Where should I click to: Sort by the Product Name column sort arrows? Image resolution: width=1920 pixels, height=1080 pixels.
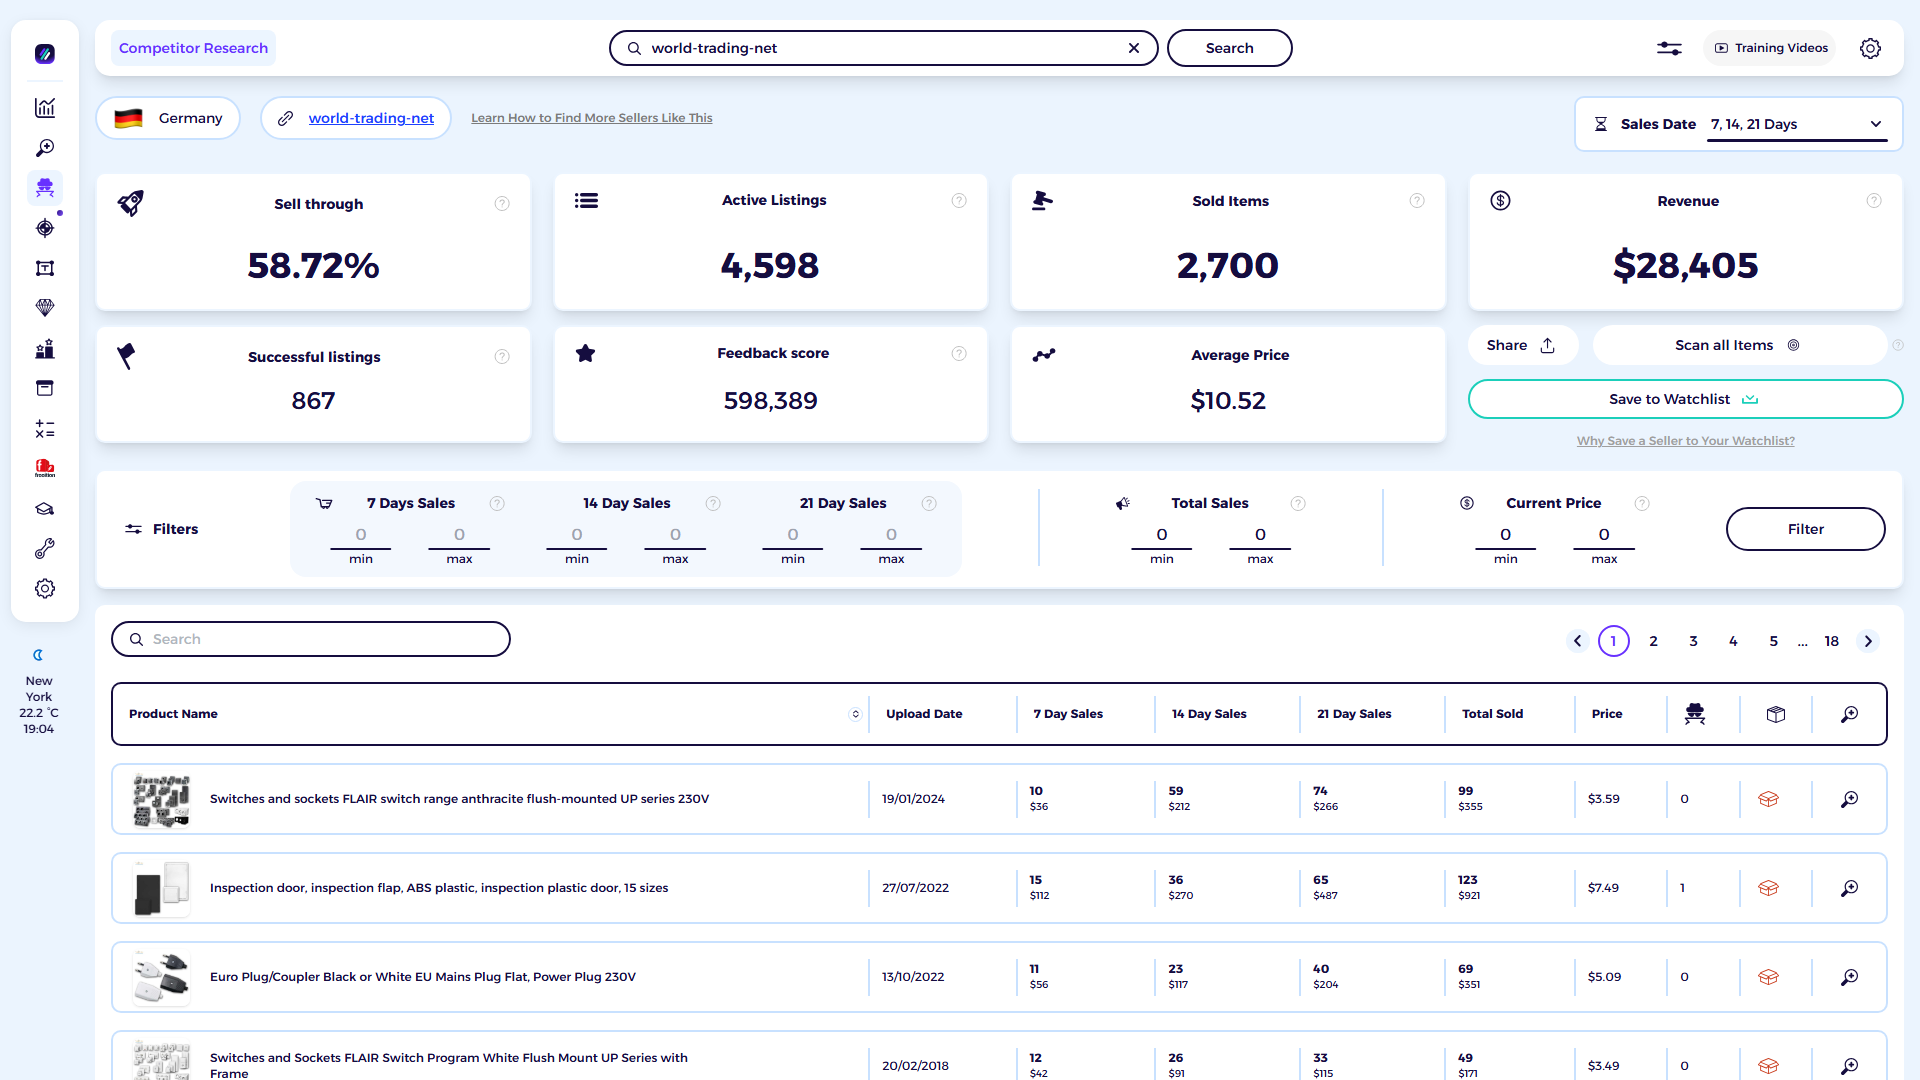tap(855, 714)
